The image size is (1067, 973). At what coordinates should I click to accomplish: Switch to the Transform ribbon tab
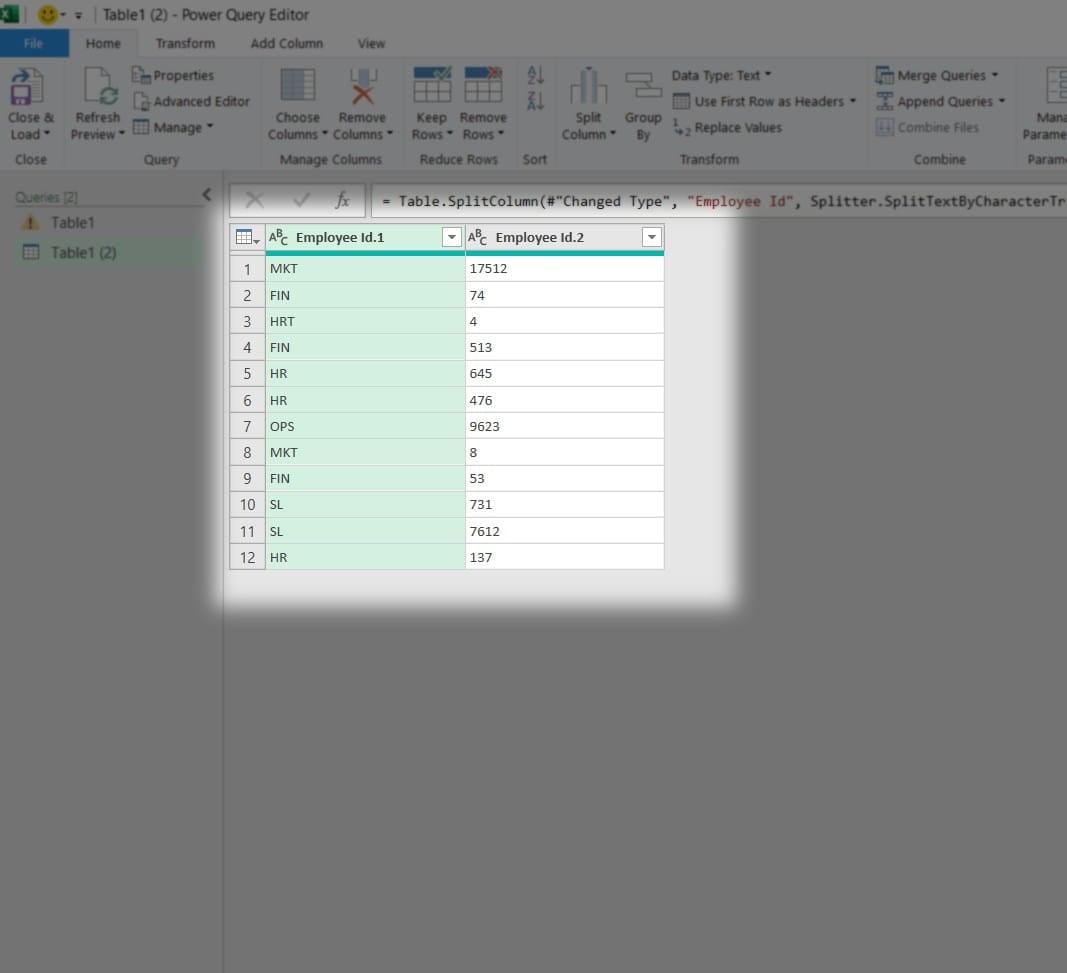click(184, 43)
